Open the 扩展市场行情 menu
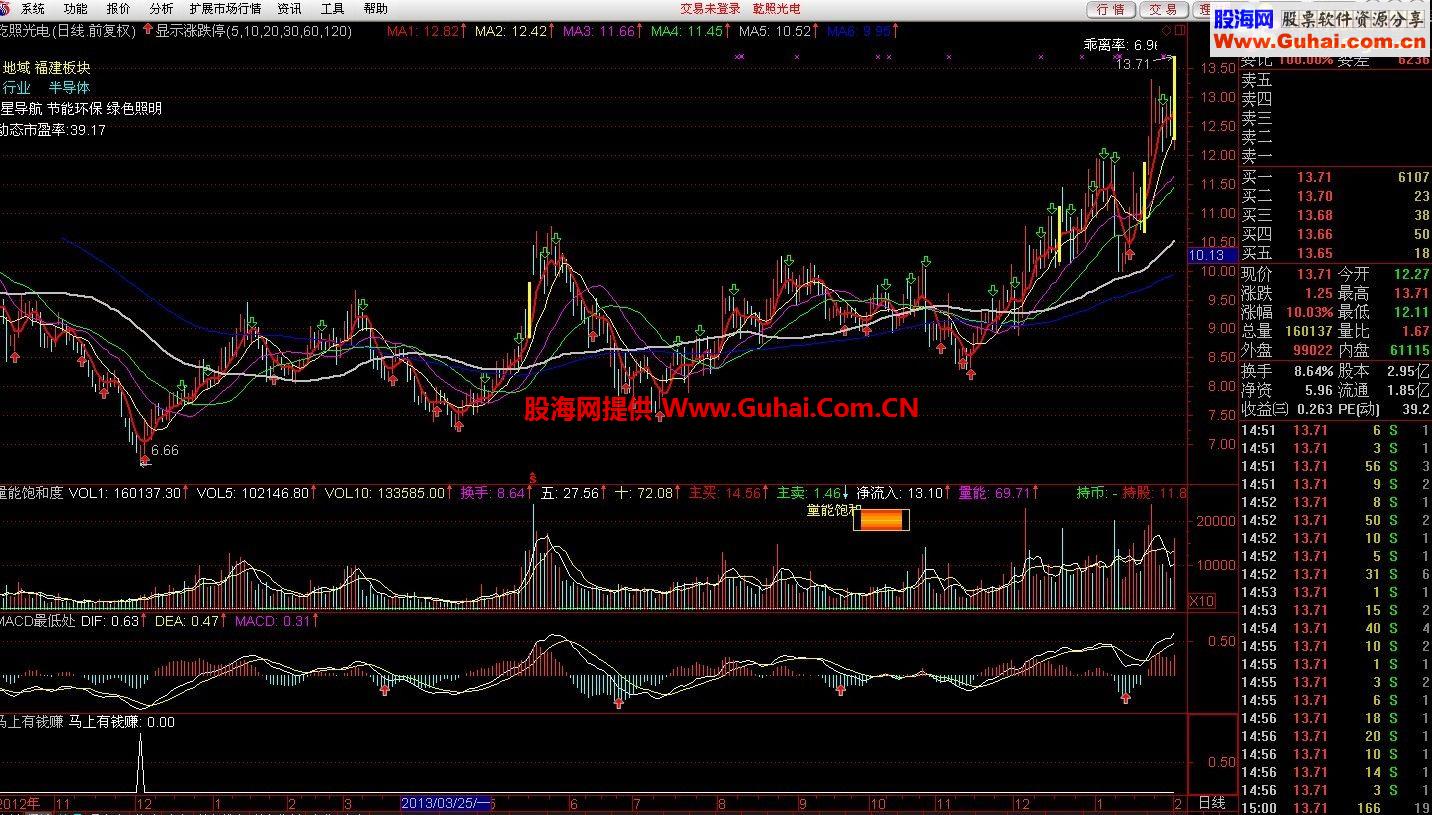Viewport: 1432px width, 815px height. click(225, 8)
